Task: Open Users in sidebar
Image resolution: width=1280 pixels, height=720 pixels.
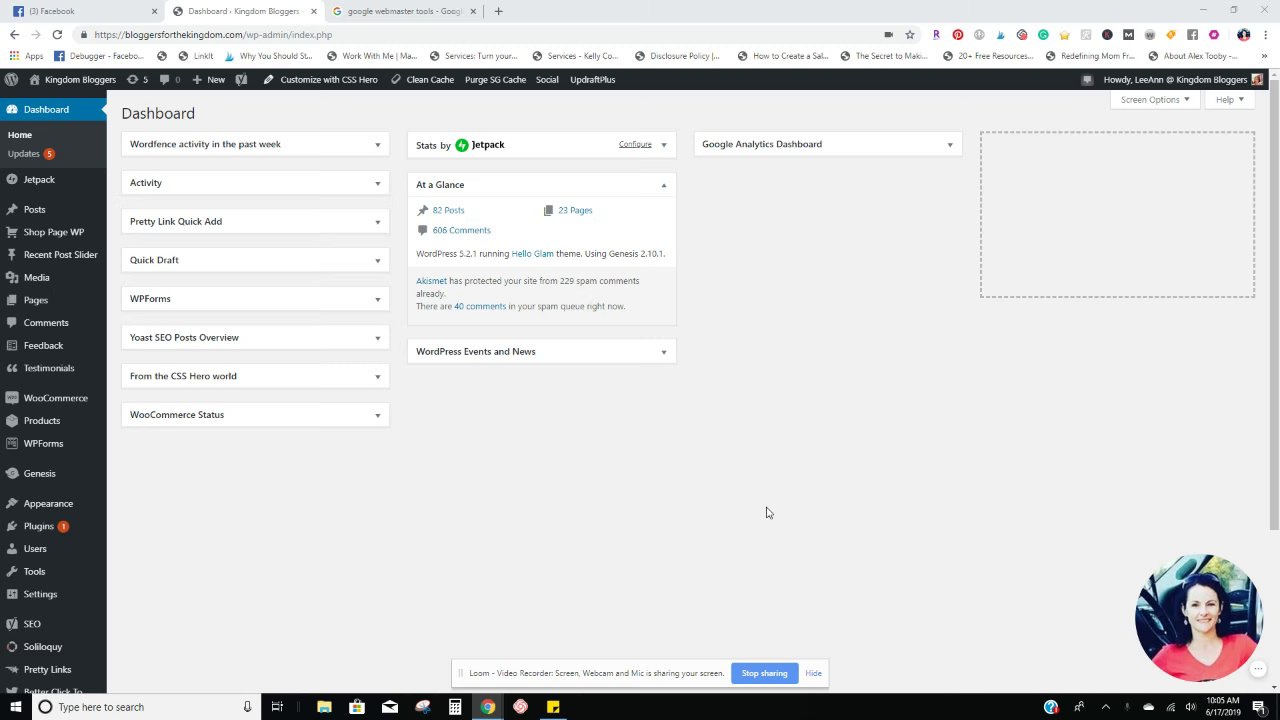Action: coord(53,548)
